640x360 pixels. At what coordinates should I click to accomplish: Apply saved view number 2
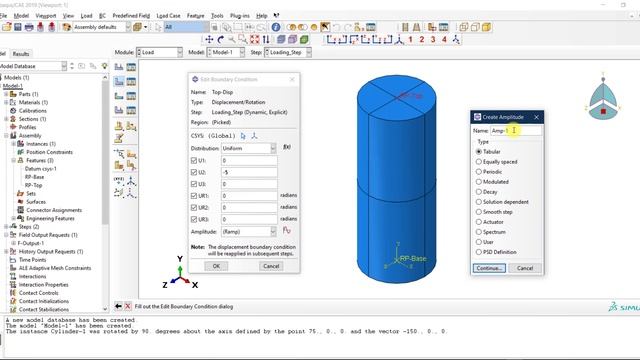click(x=422, y=39)
